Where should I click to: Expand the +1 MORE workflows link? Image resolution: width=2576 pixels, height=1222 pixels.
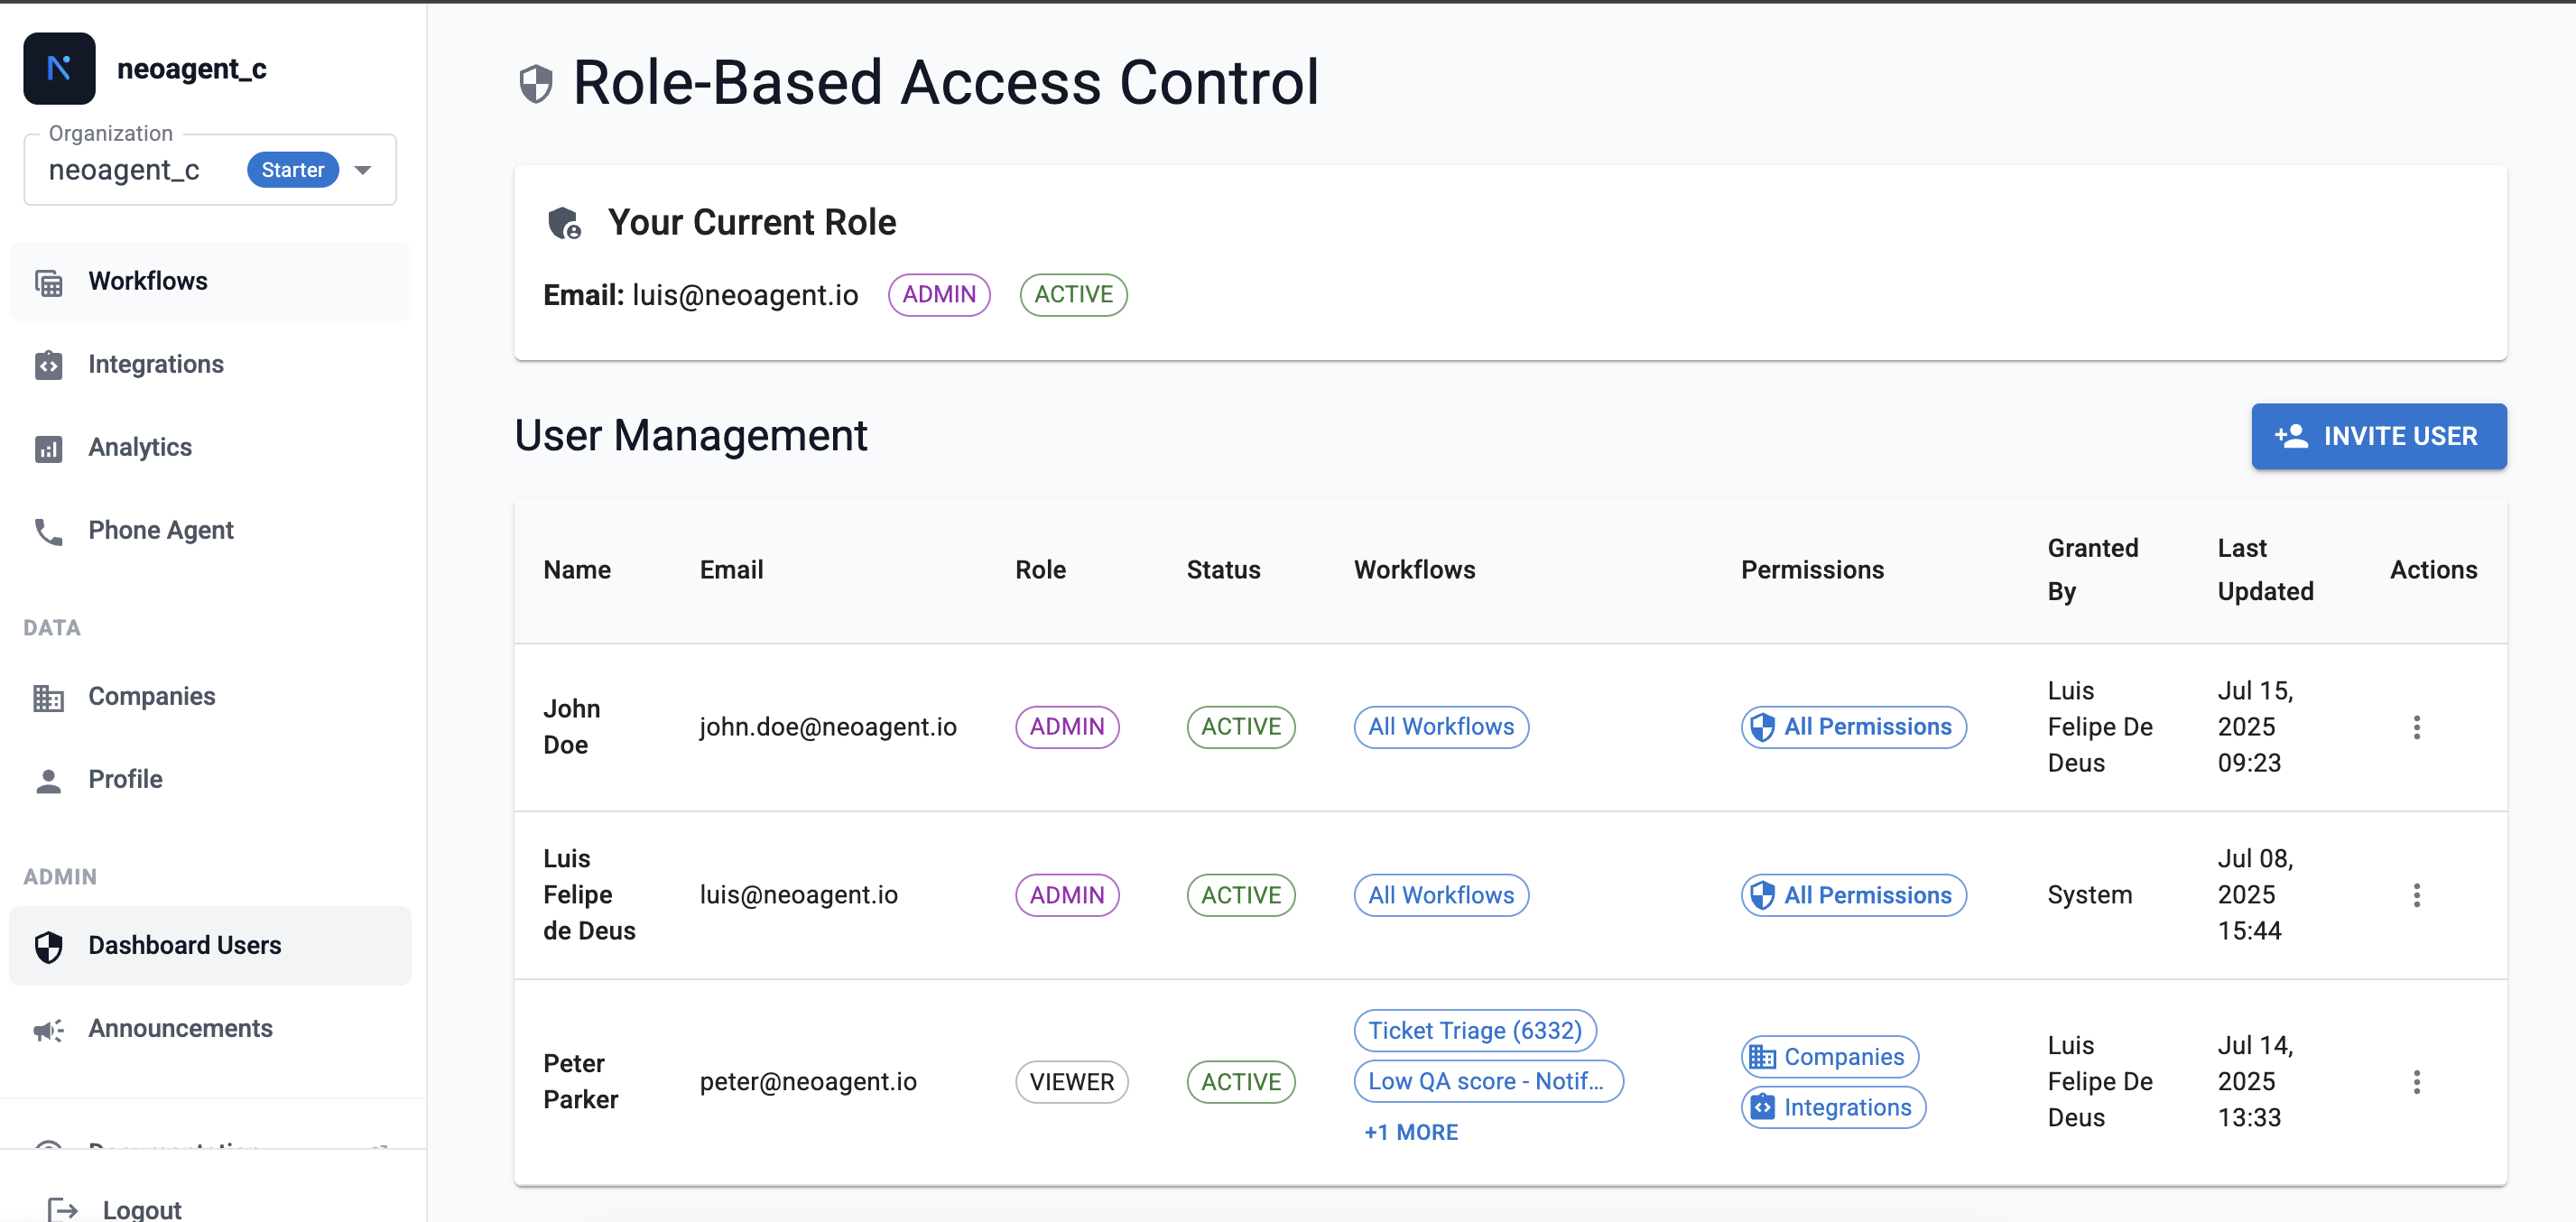click(x=1410, y=1132)
